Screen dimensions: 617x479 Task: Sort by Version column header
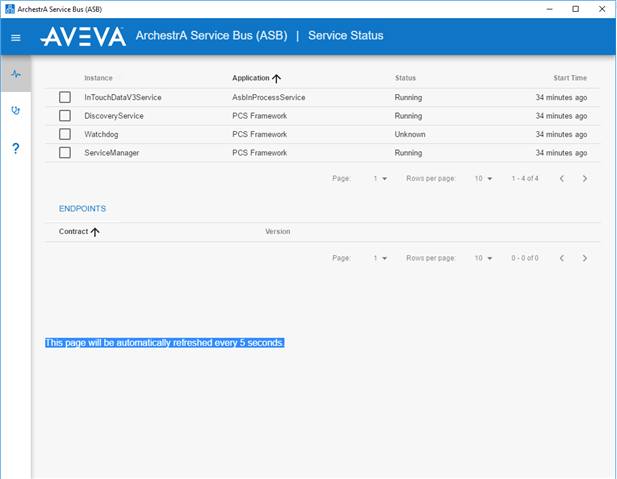point(277,231)
